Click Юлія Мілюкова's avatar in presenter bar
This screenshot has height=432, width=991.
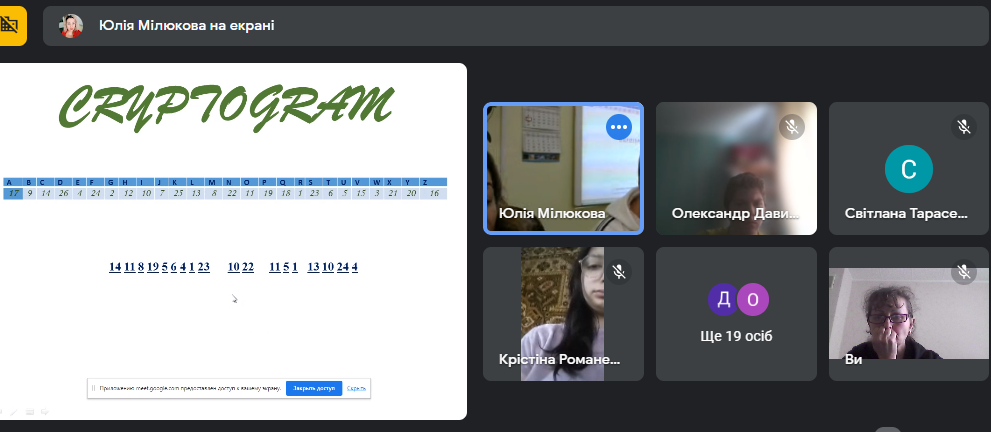(x=71, y=26)
